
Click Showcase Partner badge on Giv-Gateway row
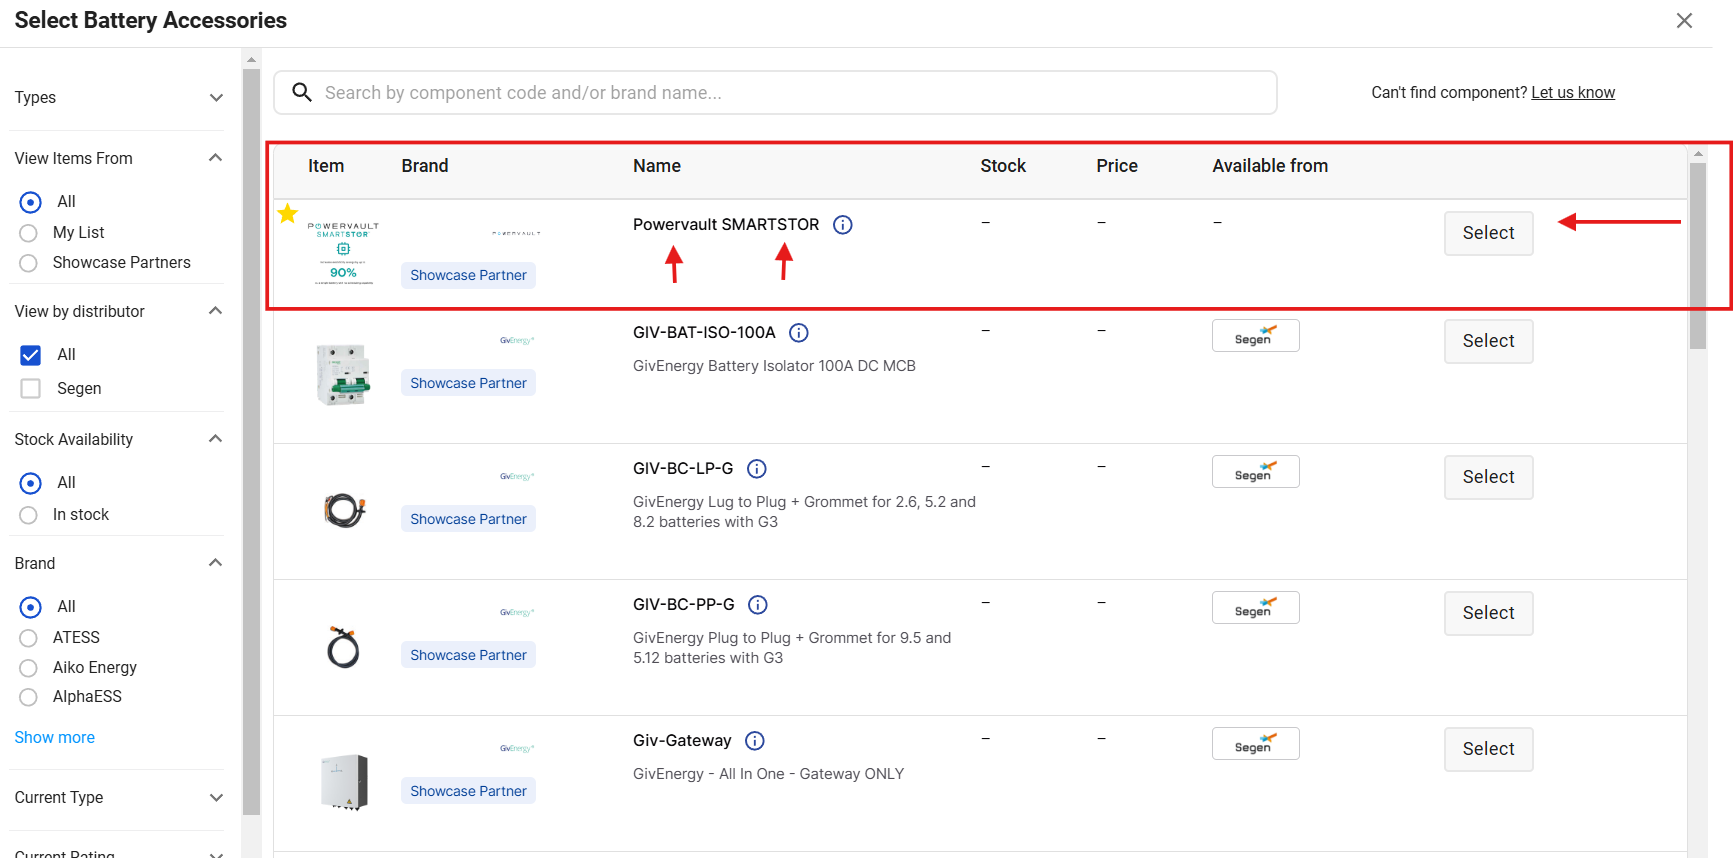(x=468, y=791)
